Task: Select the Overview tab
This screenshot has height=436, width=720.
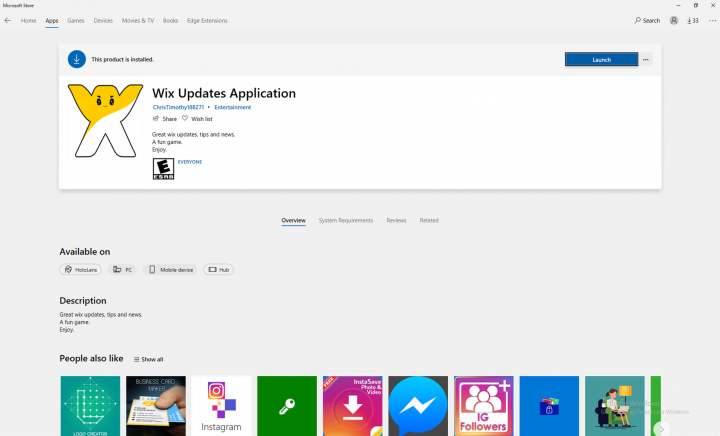Action: pyautogui.click(x=293, y=220)
